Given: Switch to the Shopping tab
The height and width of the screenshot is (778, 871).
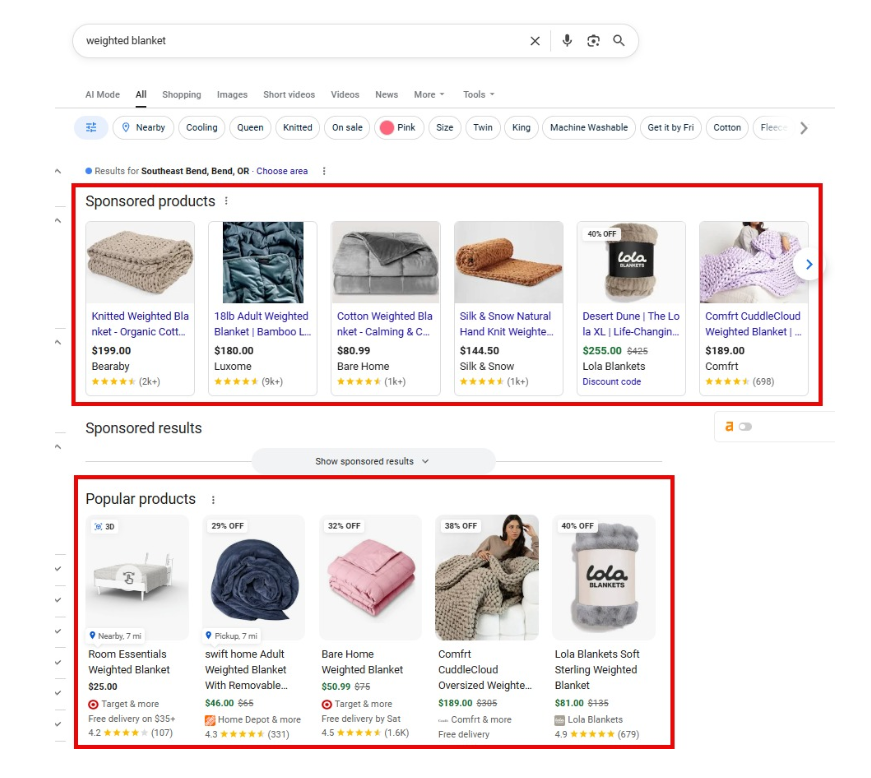Looking at the screenshot, I should (x=181, y=95).
